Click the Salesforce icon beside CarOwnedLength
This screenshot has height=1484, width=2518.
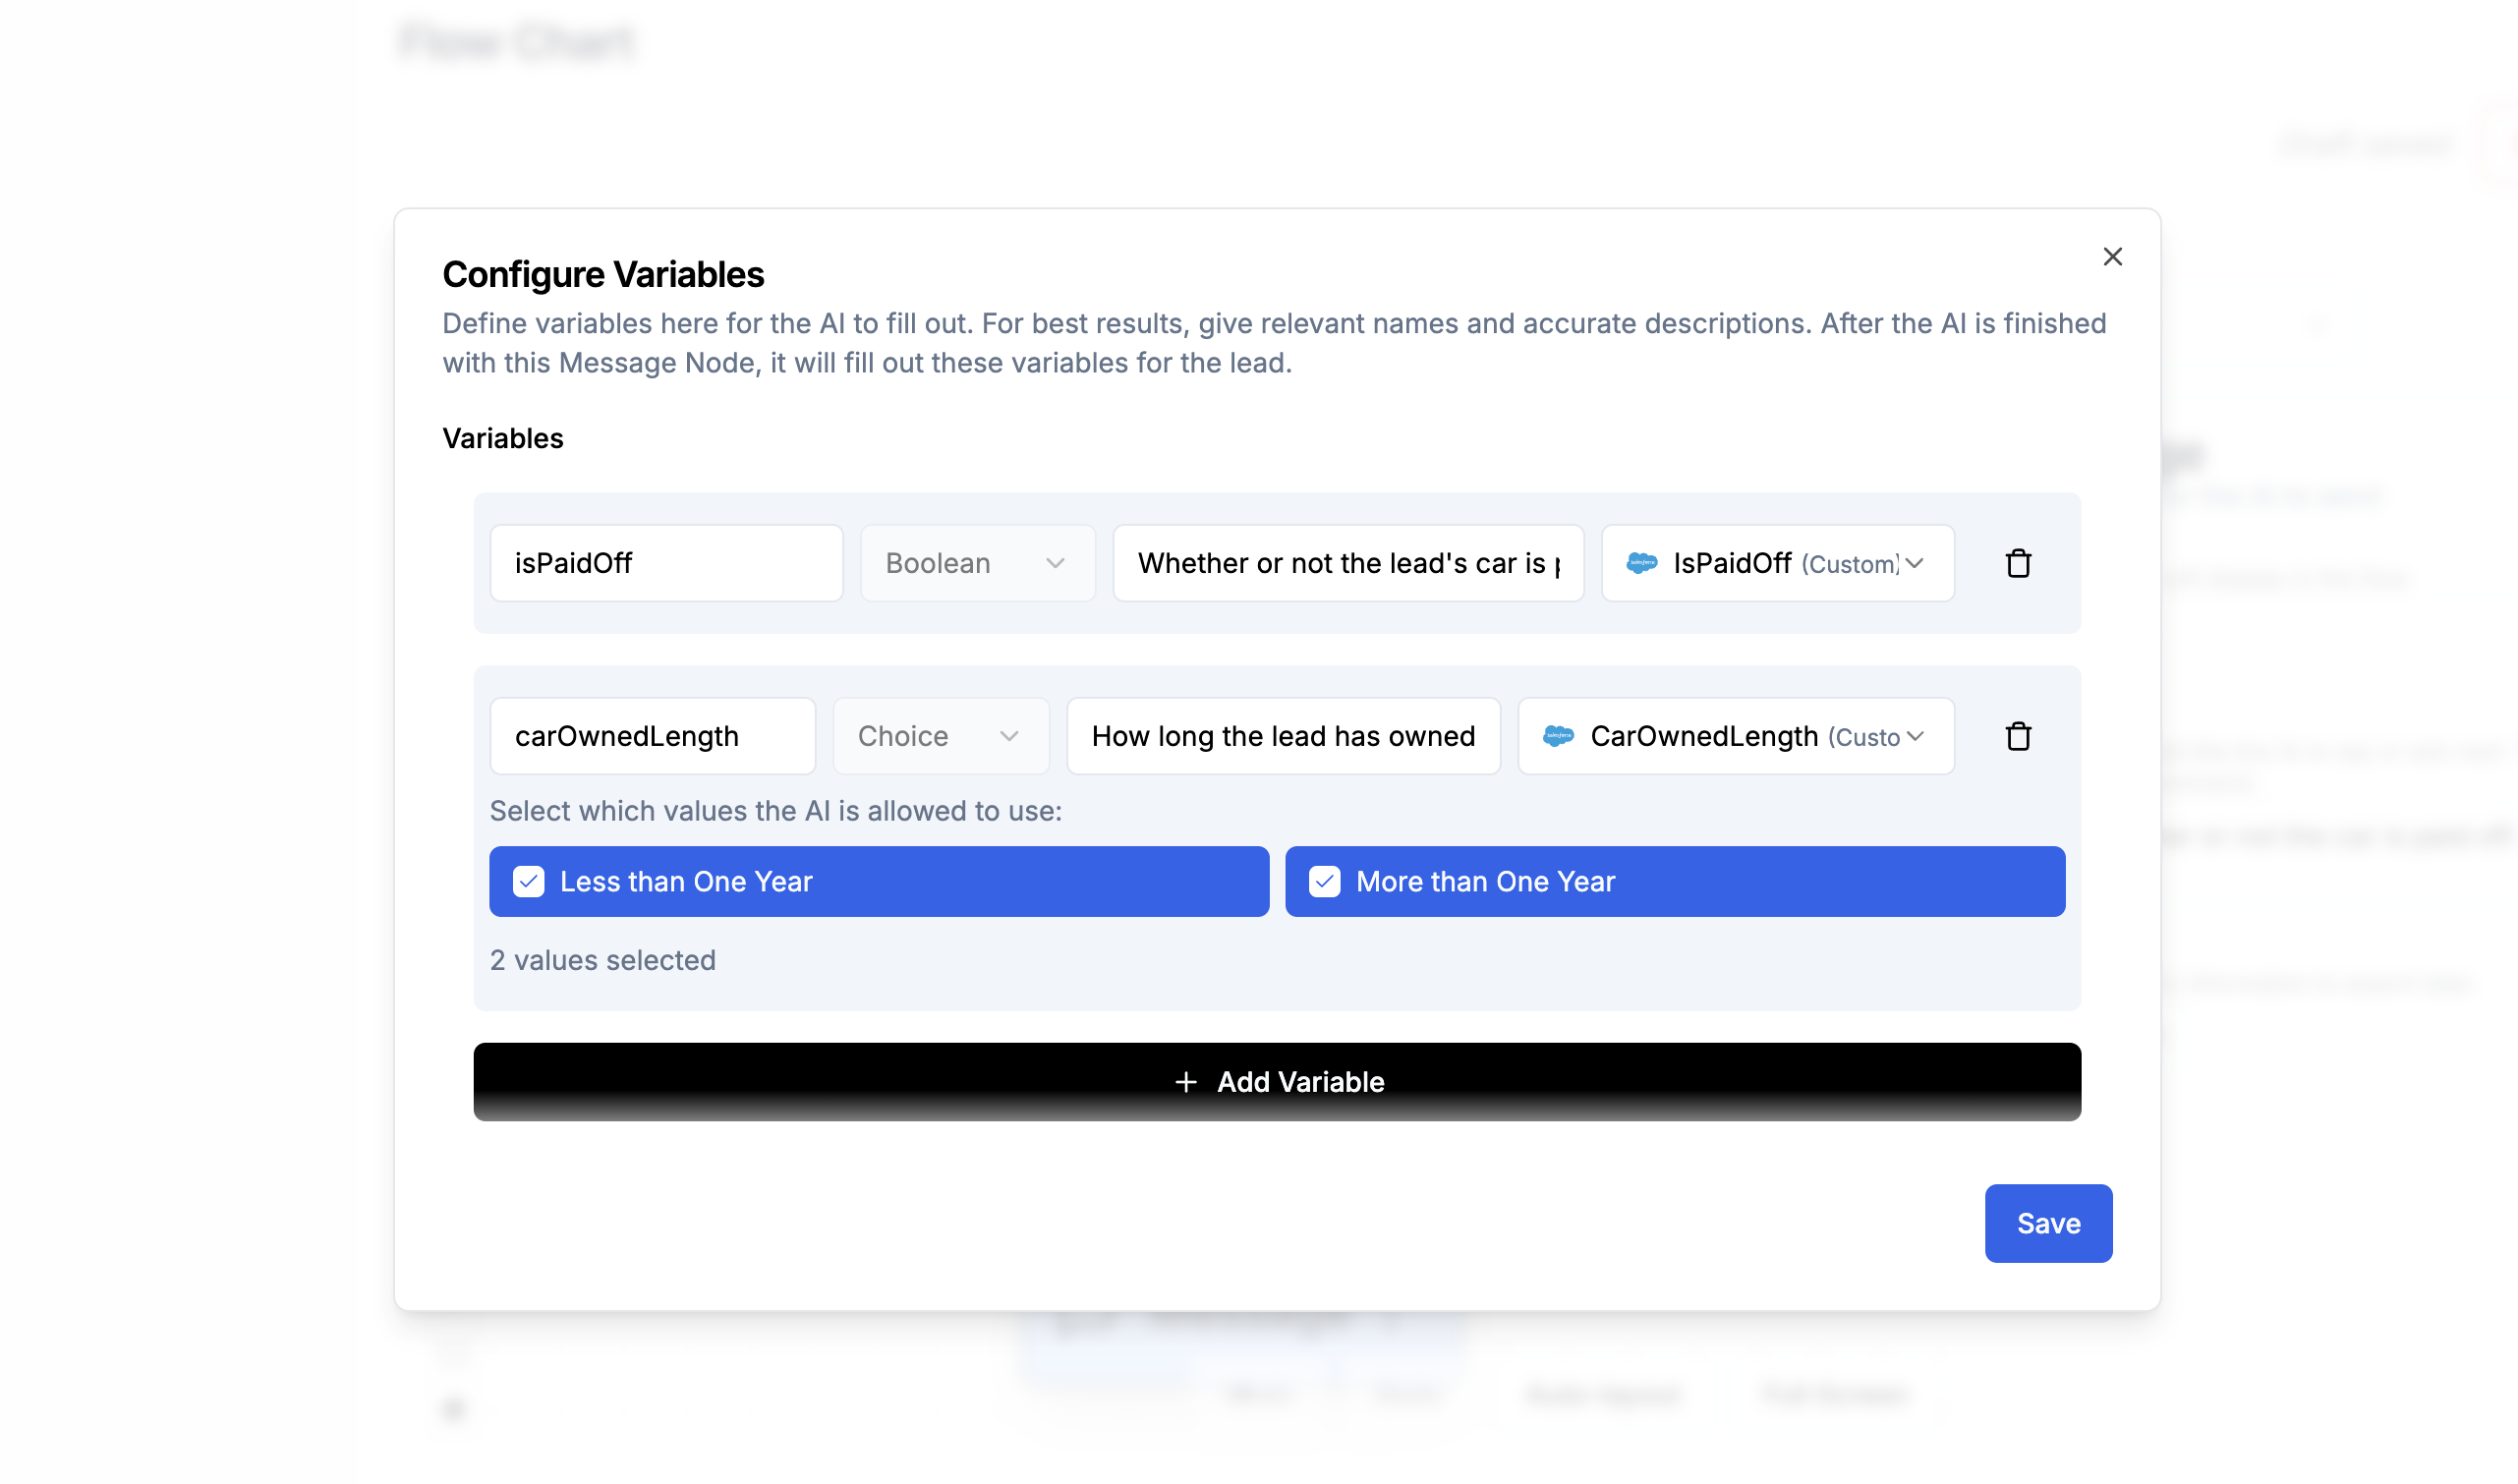click(1557, 736)
